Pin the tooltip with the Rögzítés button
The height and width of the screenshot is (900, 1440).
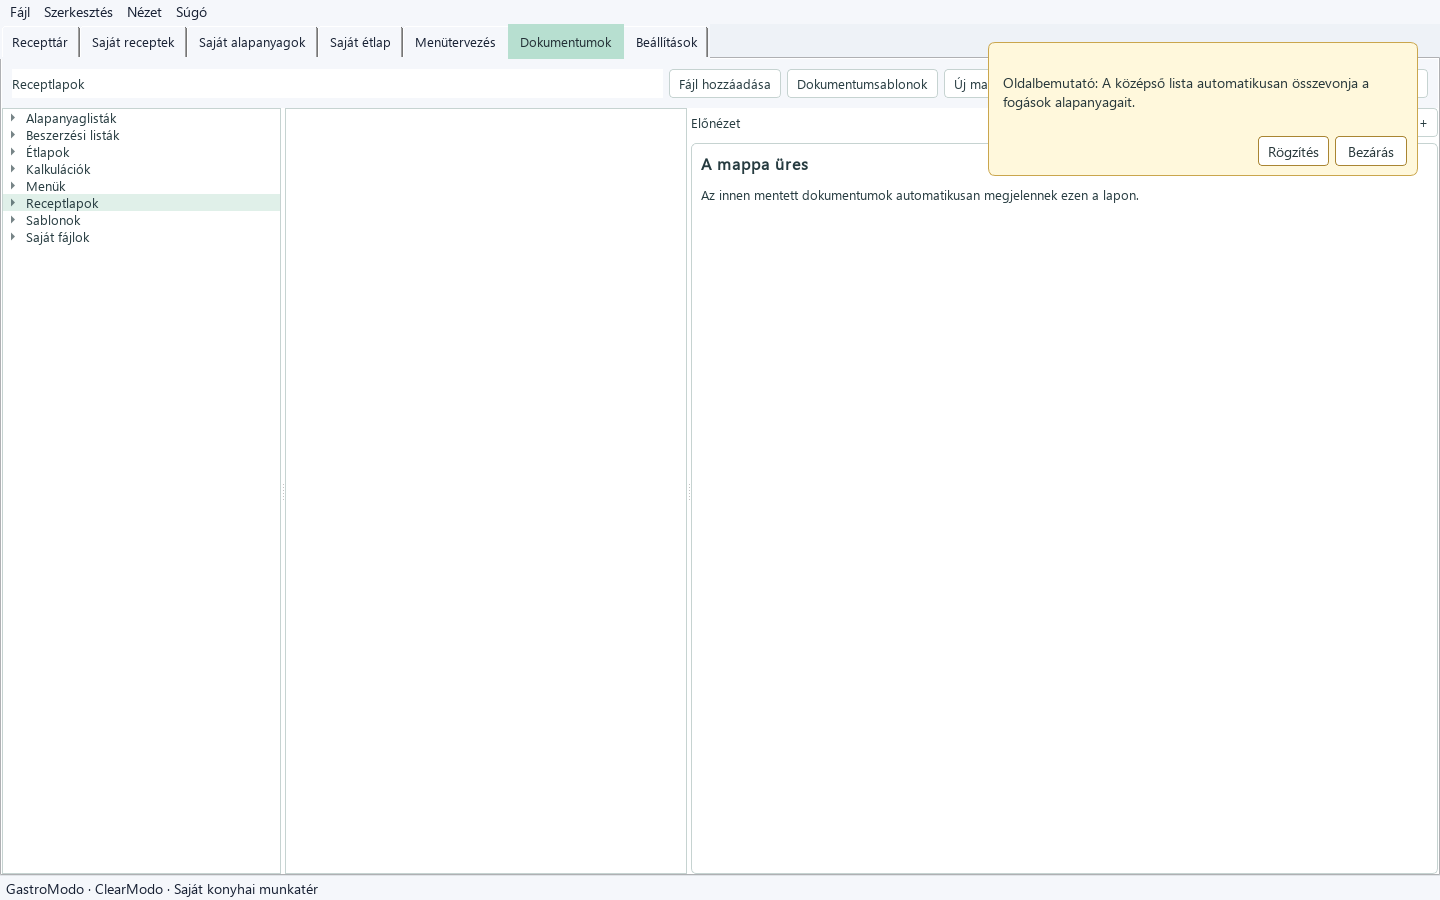(1293, 152)
